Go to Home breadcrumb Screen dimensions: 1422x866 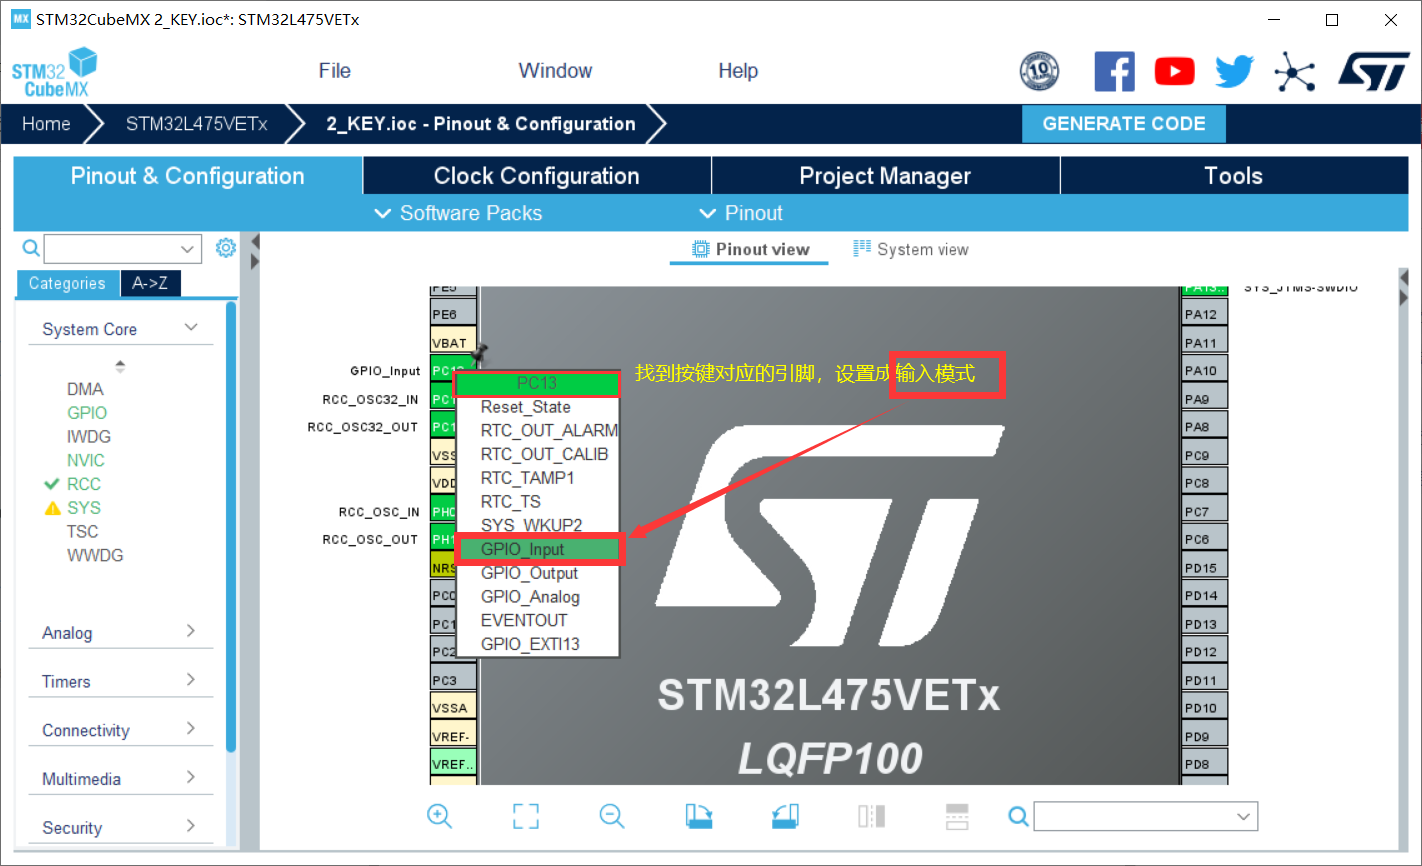coord(47,124)
